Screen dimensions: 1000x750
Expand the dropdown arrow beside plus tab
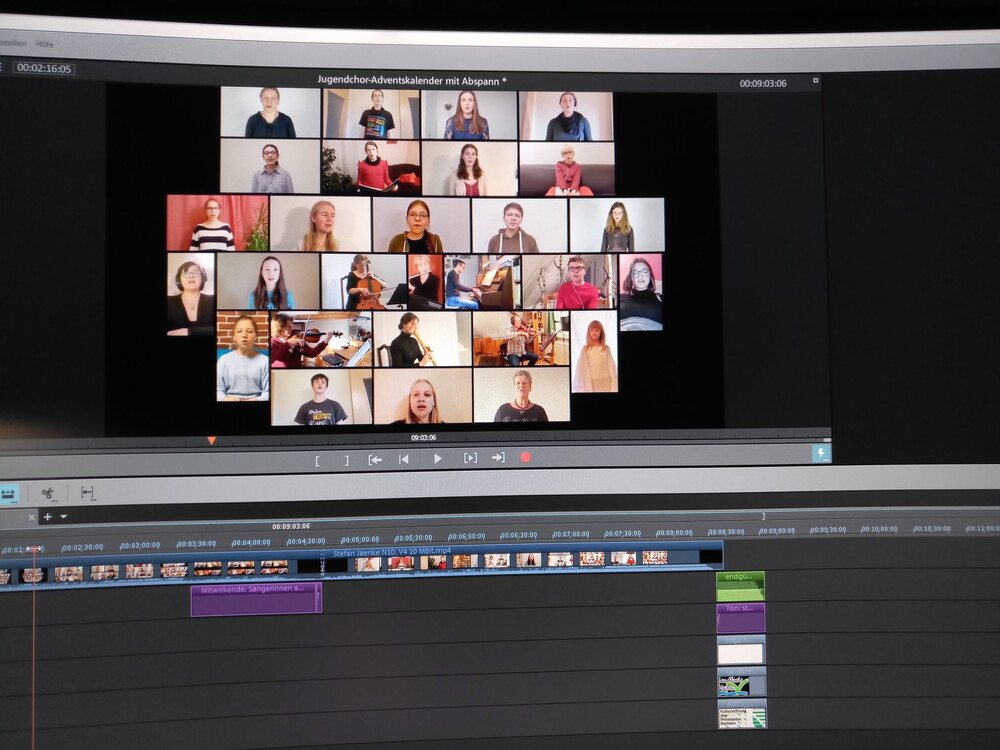64,517
